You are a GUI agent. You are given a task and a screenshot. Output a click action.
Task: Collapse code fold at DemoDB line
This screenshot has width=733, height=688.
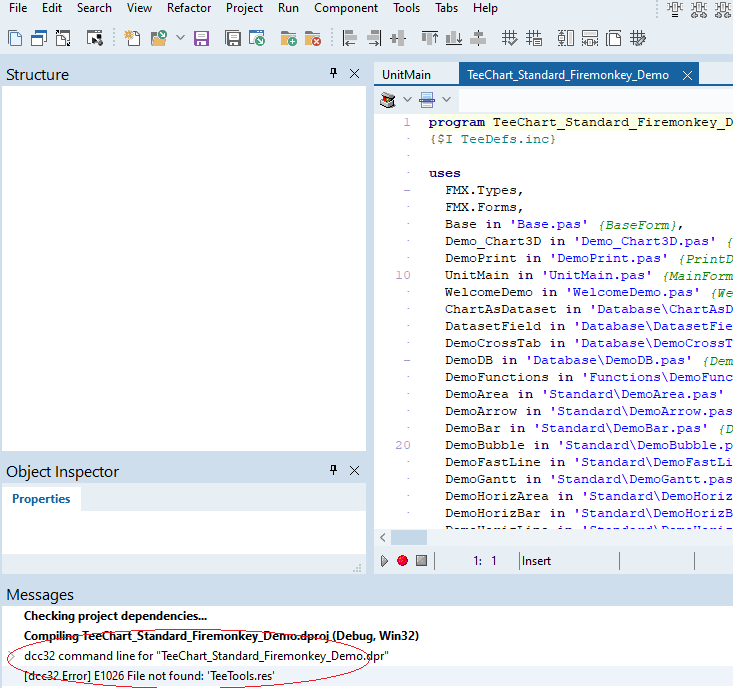[x=407, y=360]
